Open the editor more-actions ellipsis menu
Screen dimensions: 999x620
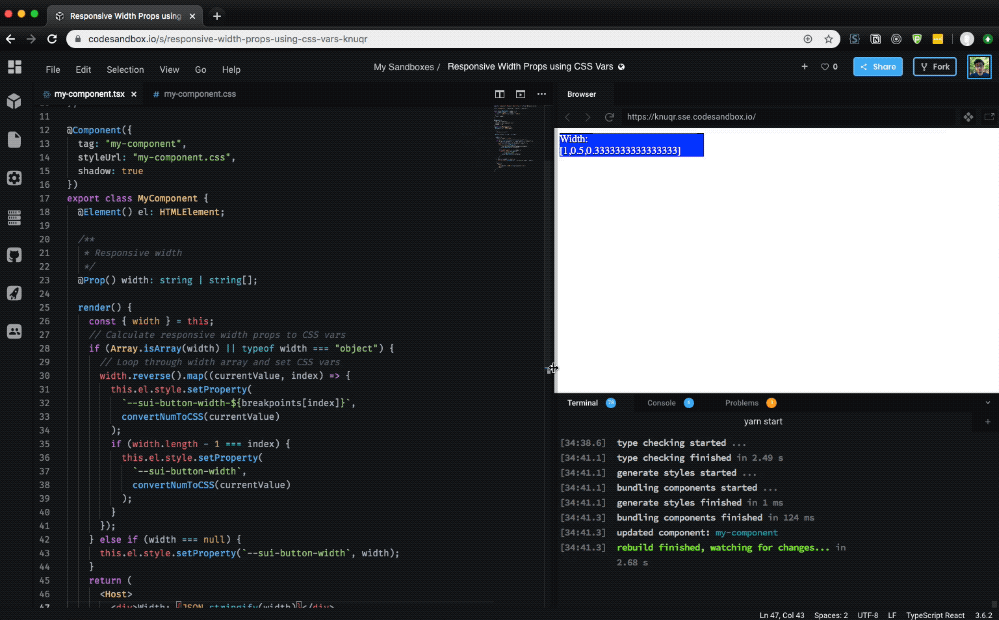point(541,93)
